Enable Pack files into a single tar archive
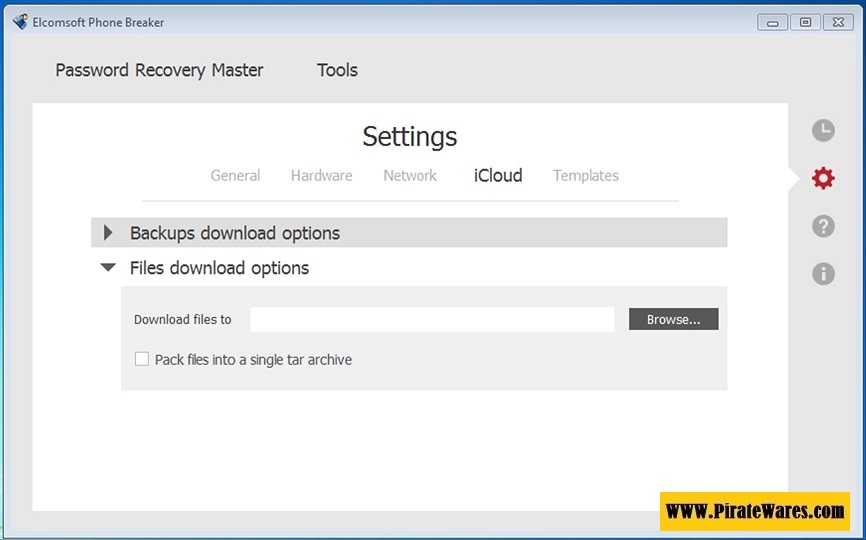This screenshot has width=866, height=540. pos(142,359)
